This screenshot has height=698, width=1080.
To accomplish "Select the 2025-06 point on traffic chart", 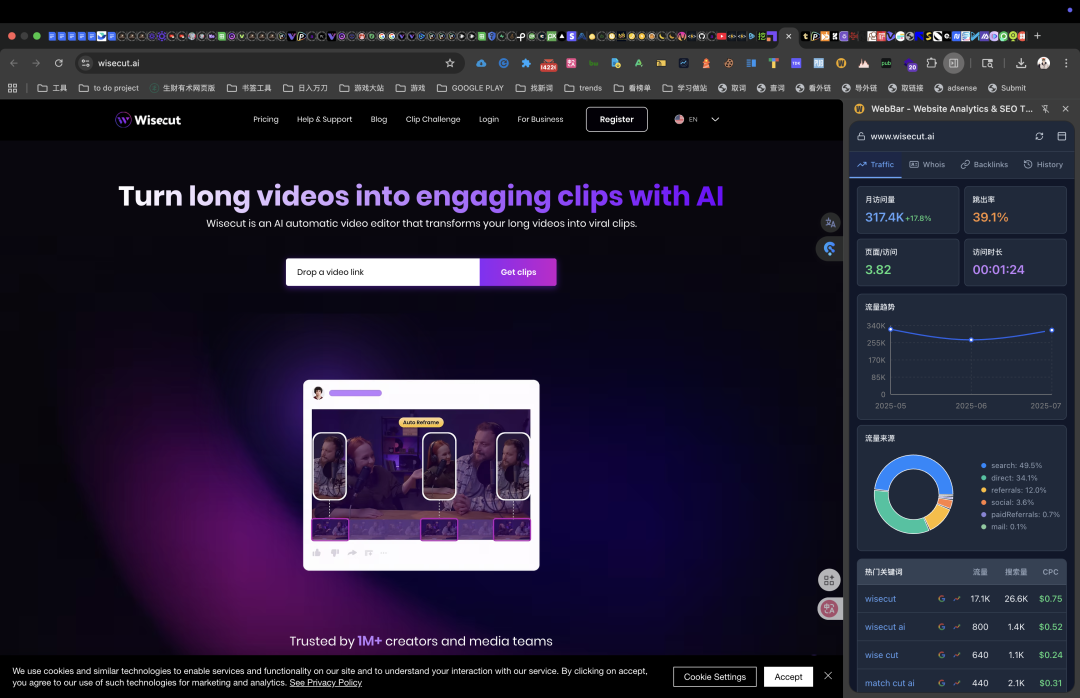I will (x=971, y=340).
